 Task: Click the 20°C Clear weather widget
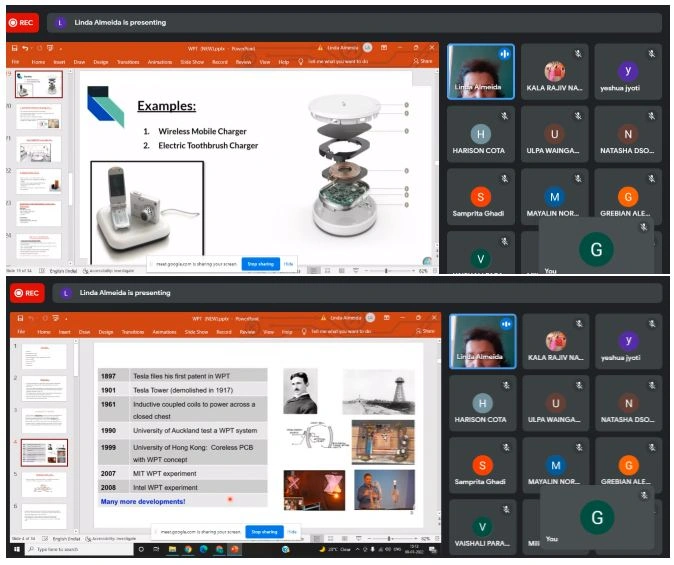334,550
